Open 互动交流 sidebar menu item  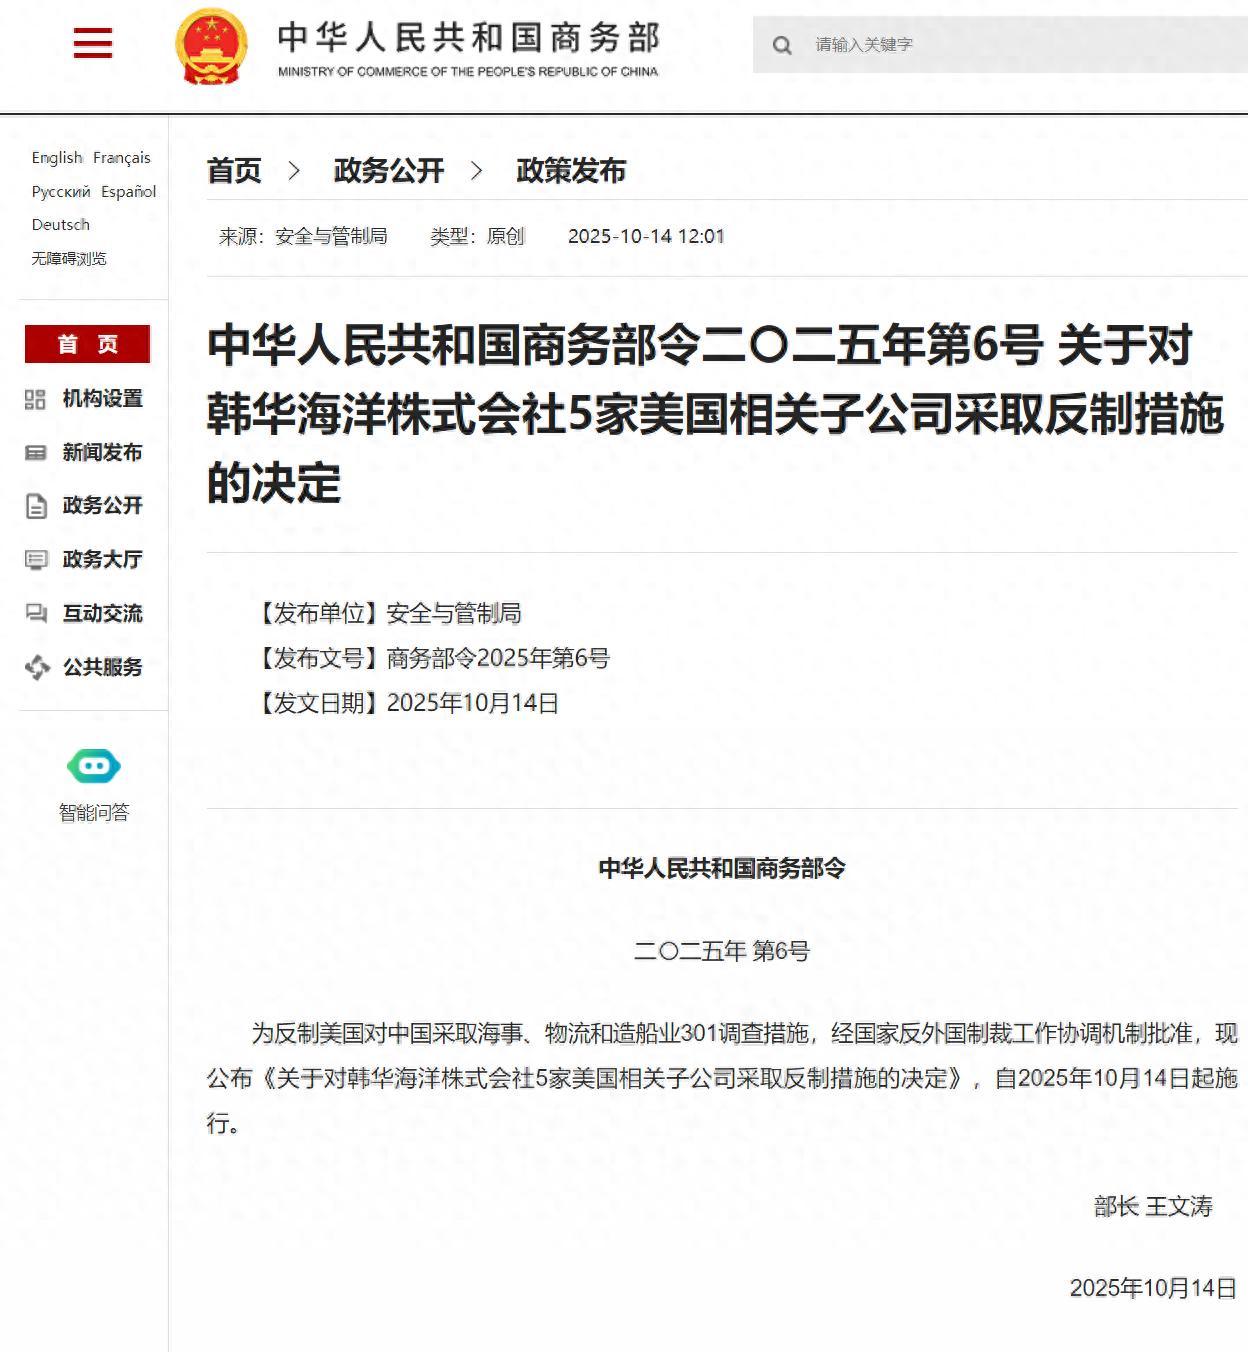coord(103,613)
